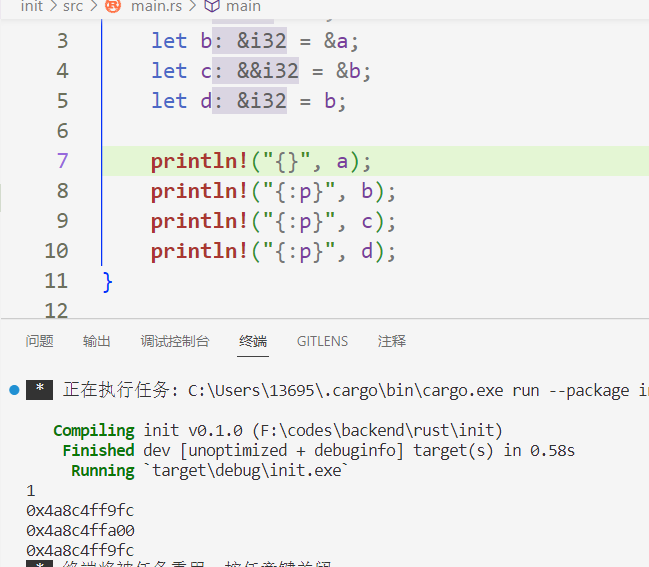Viewport: 649px width, 567px height.
Task: Select the 终端 (Terminal) tab
Action: point(253,341)
